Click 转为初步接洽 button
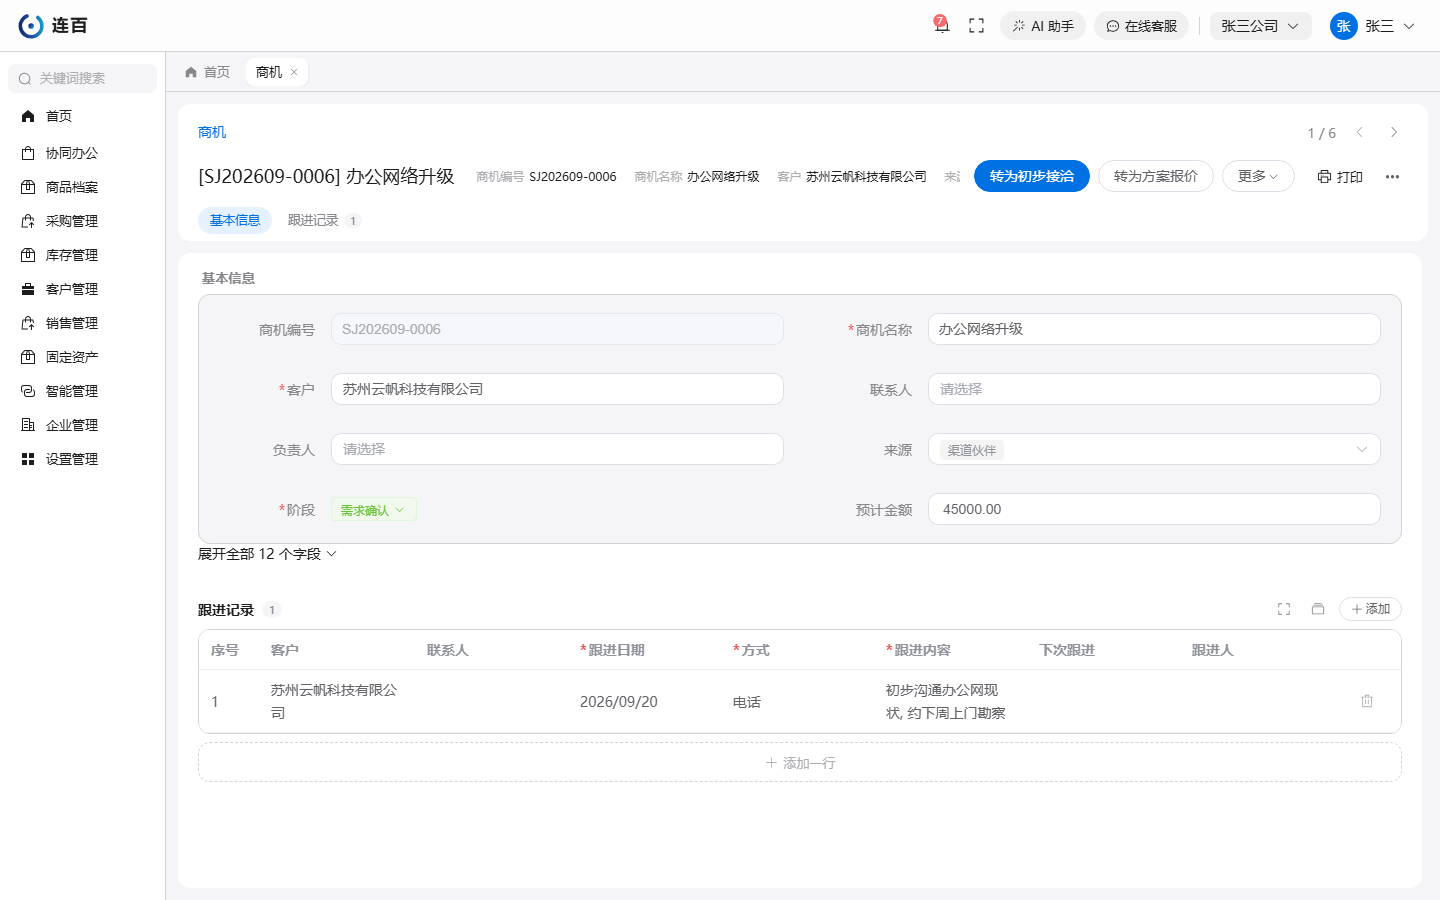1440x900 pixels. tap(1032, 176)
